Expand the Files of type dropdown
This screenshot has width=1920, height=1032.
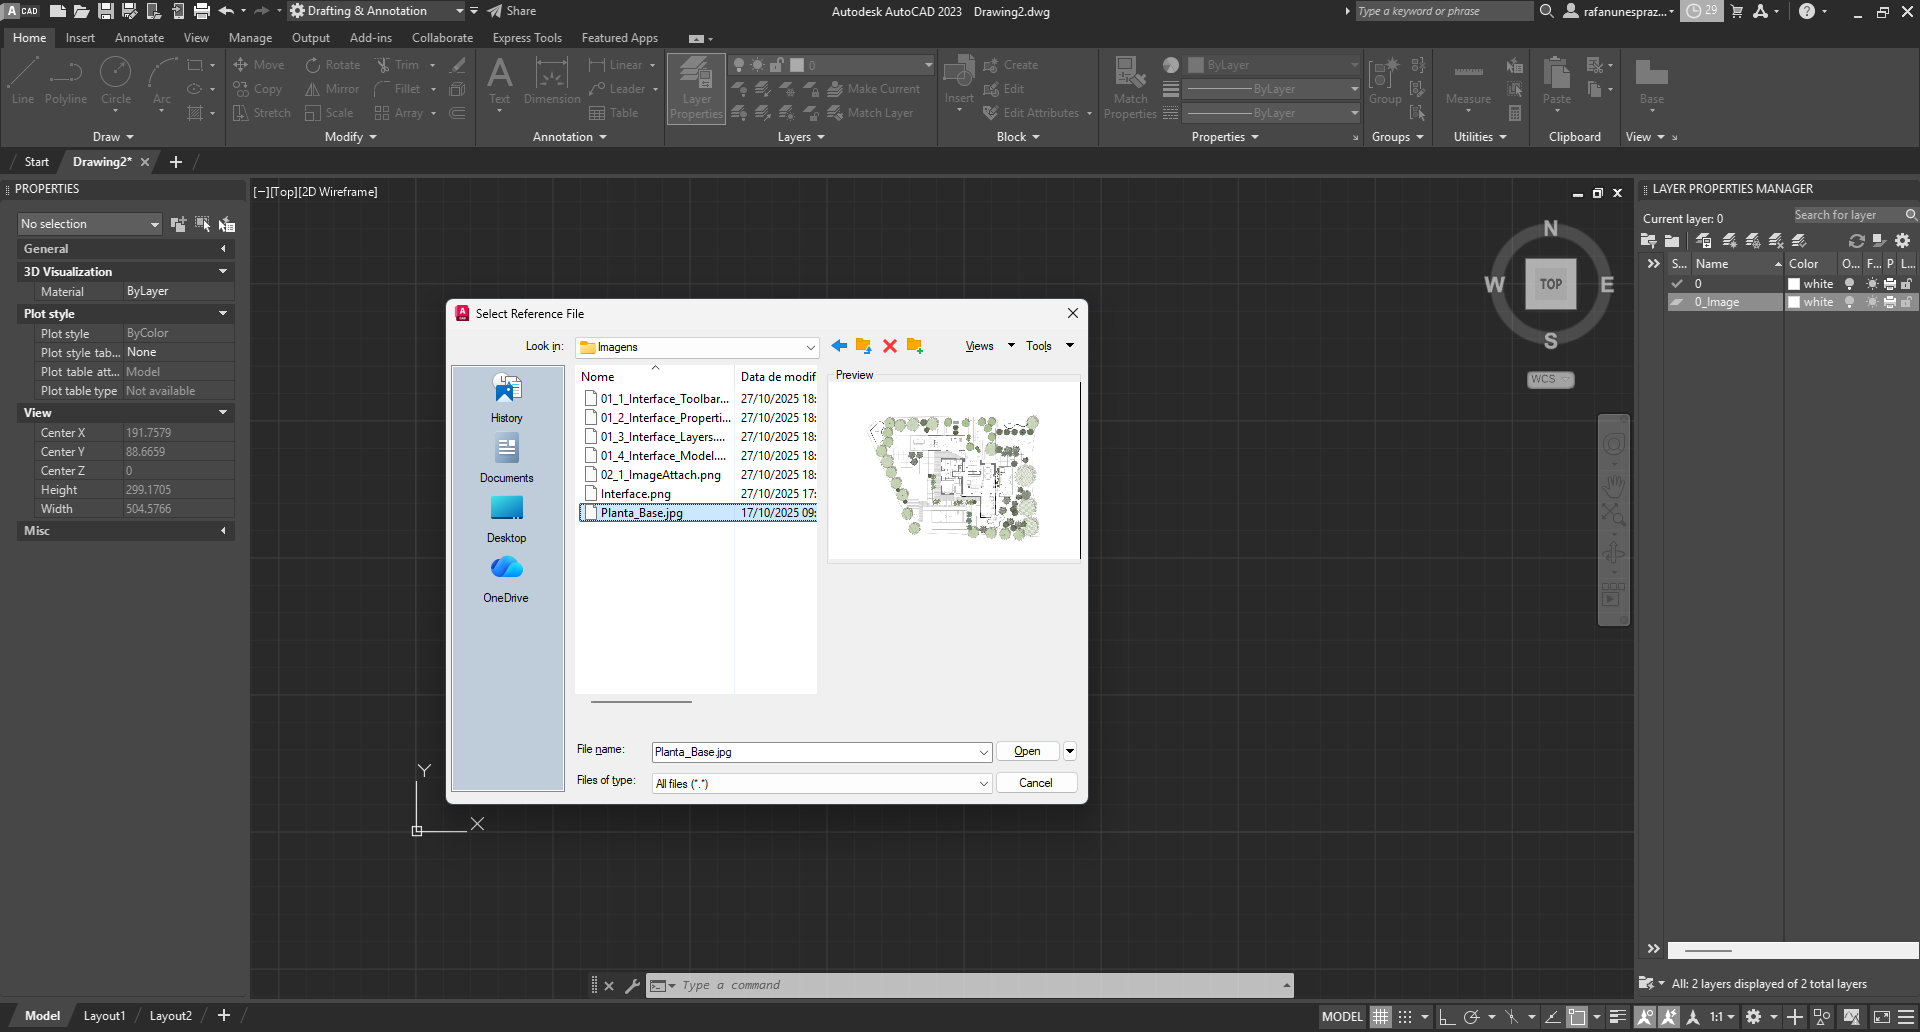pyautogui.click(x=983, y=784)
